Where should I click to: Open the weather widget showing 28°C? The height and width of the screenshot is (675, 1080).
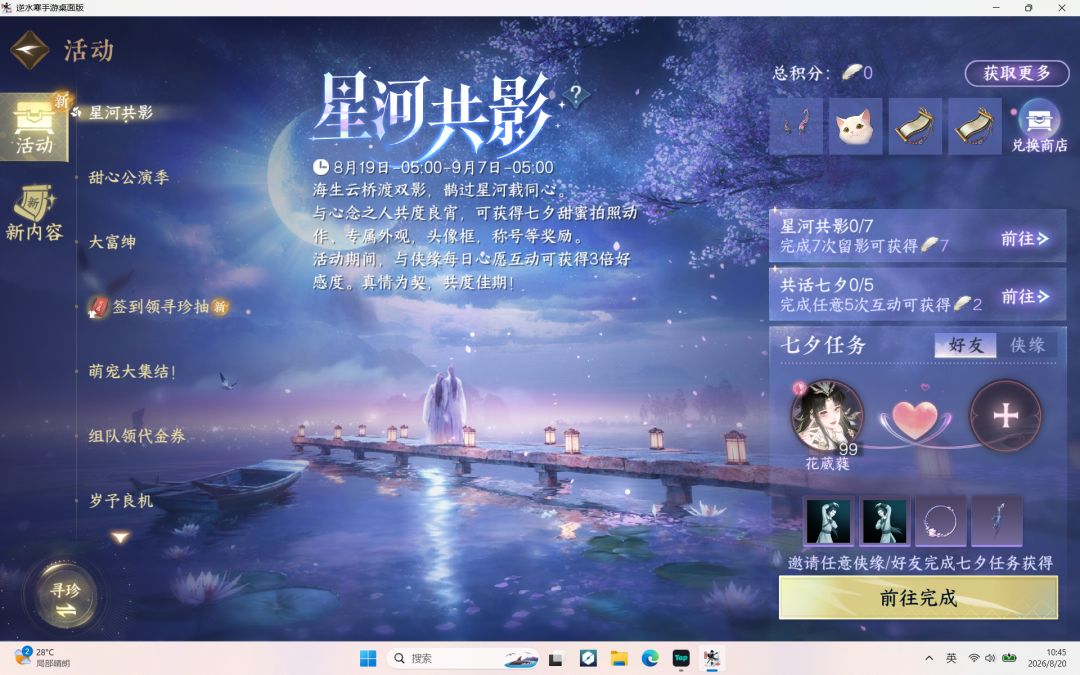pyautogui.click(x=41, y=657)
